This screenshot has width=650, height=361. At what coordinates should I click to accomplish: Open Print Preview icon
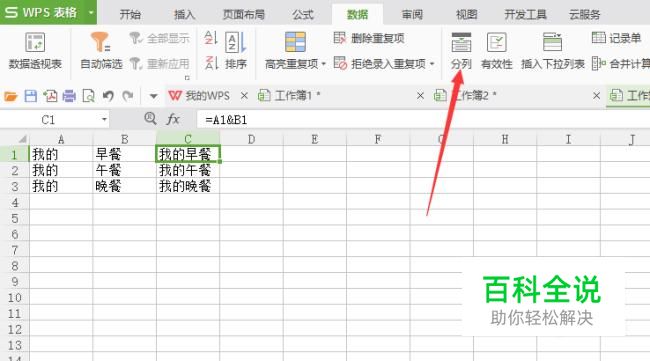[88, 97]
